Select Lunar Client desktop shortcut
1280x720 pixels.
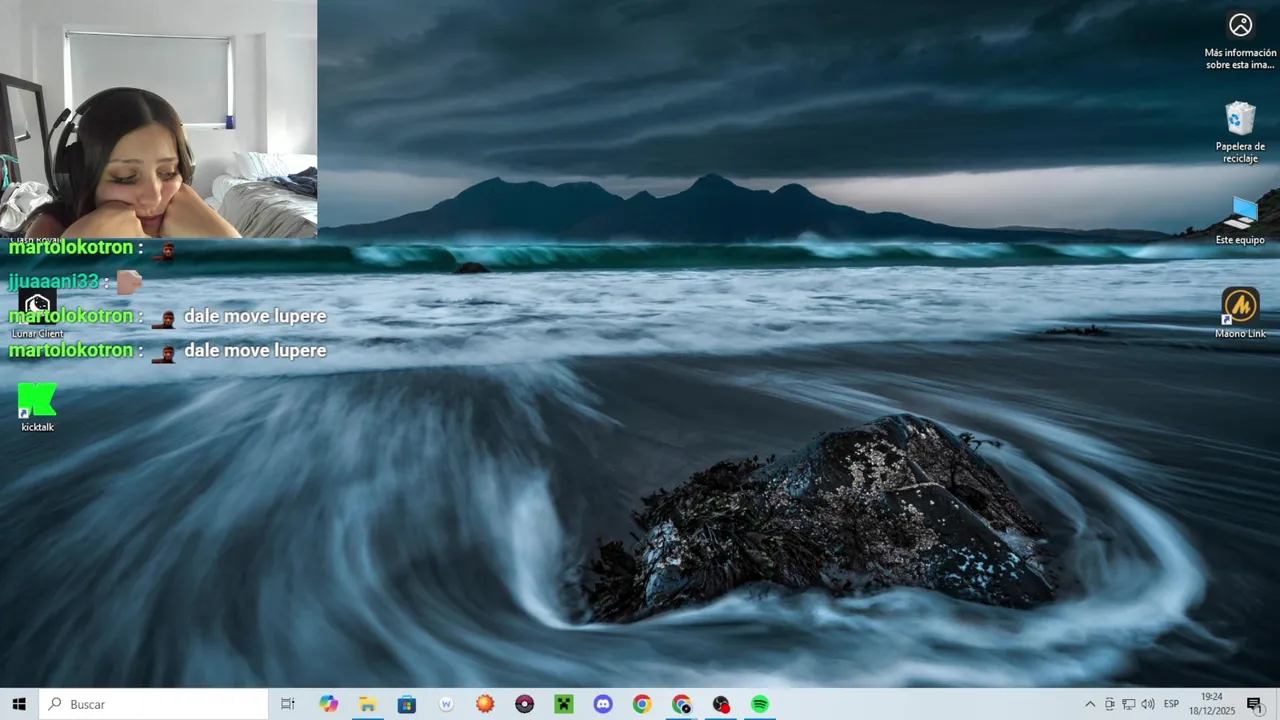tap(37, 314)
